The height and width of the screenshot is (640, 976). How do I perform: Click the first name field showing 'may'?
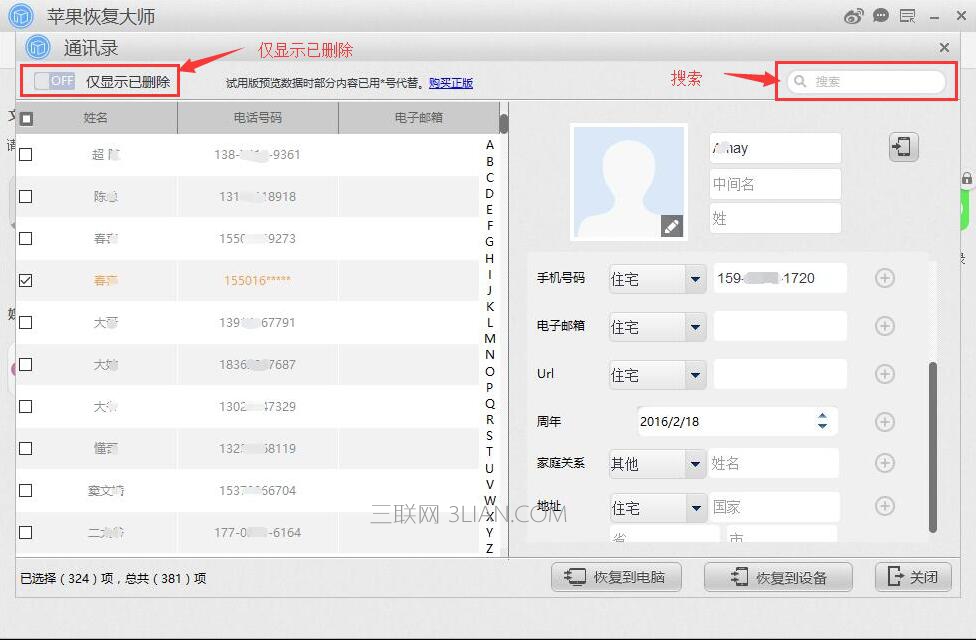(776, 148)
